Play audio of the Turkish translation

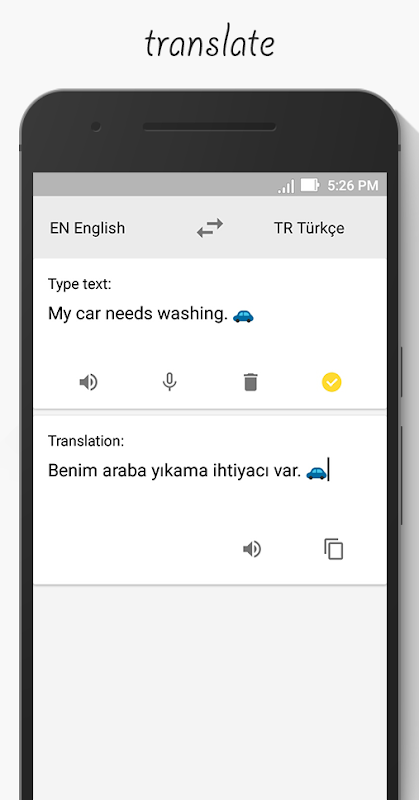point(252,549)
